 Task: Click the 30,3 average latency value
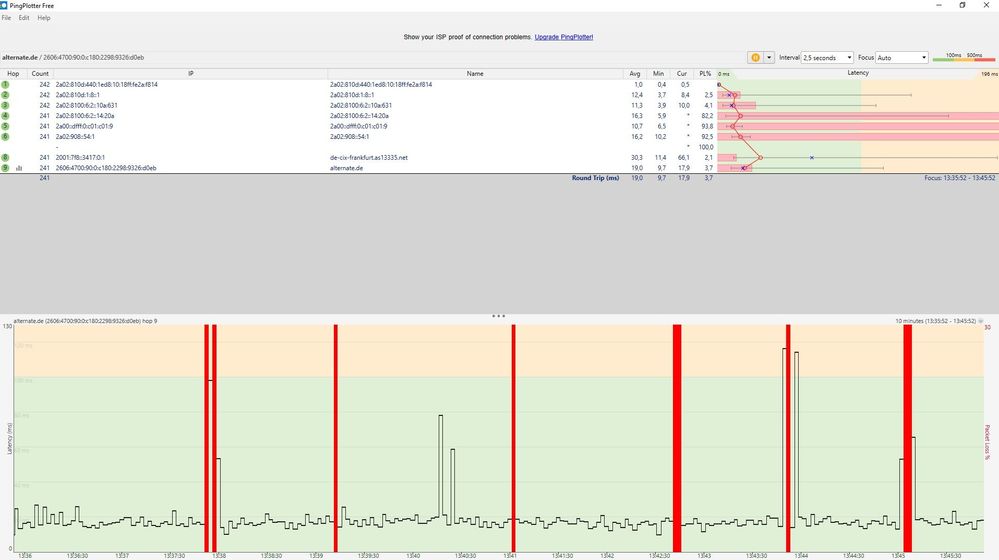pos(636,157)
